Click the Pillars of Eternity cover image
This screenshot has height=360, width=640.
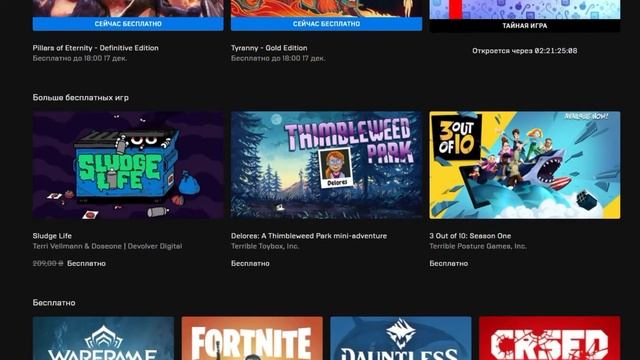pyautogui.click(x=128, y=8)
